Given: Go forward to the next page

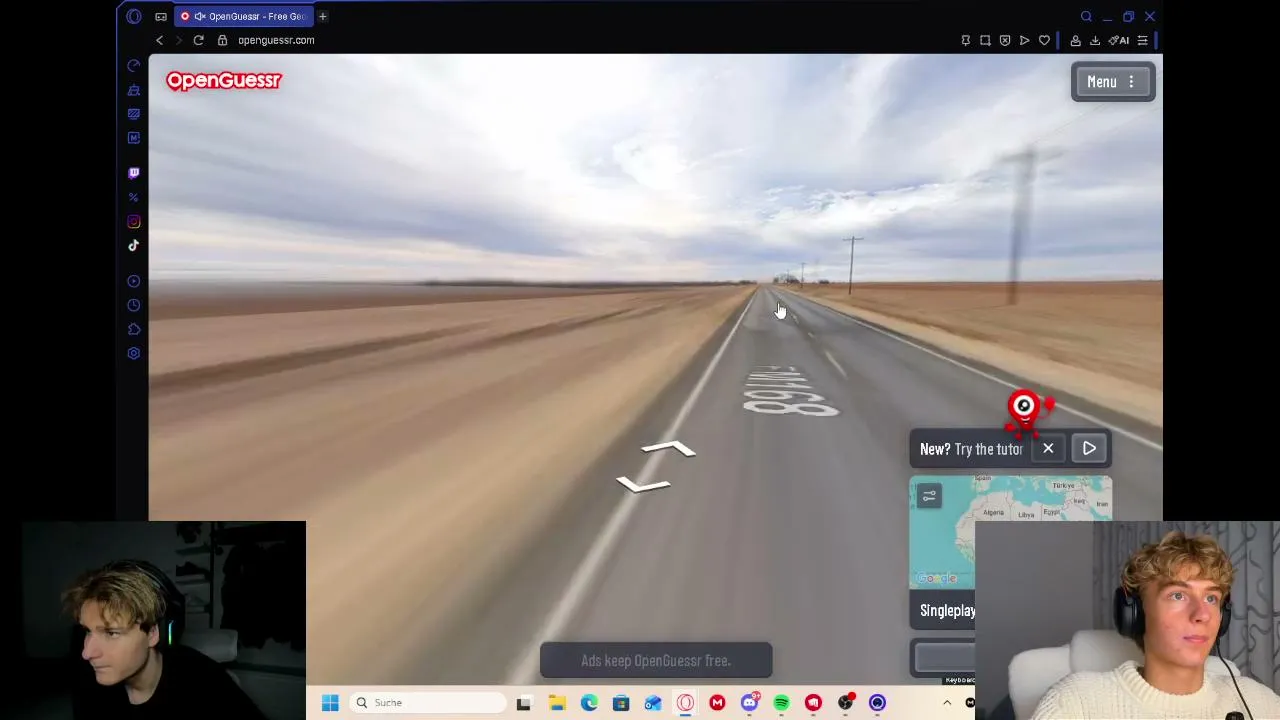Looking at the screenshot, I should click(179, 40).
